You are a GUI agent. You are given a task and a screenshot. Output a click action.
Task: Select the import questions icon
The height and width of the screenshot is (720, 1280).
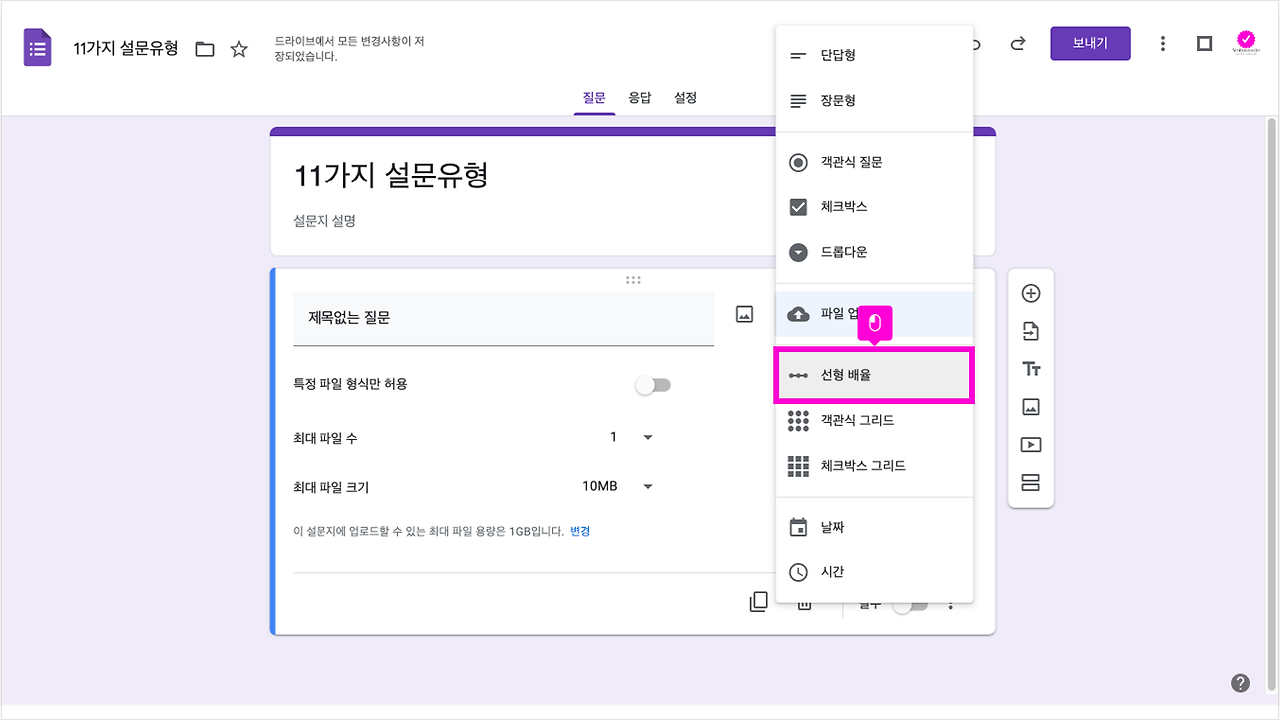point(1030,330)
